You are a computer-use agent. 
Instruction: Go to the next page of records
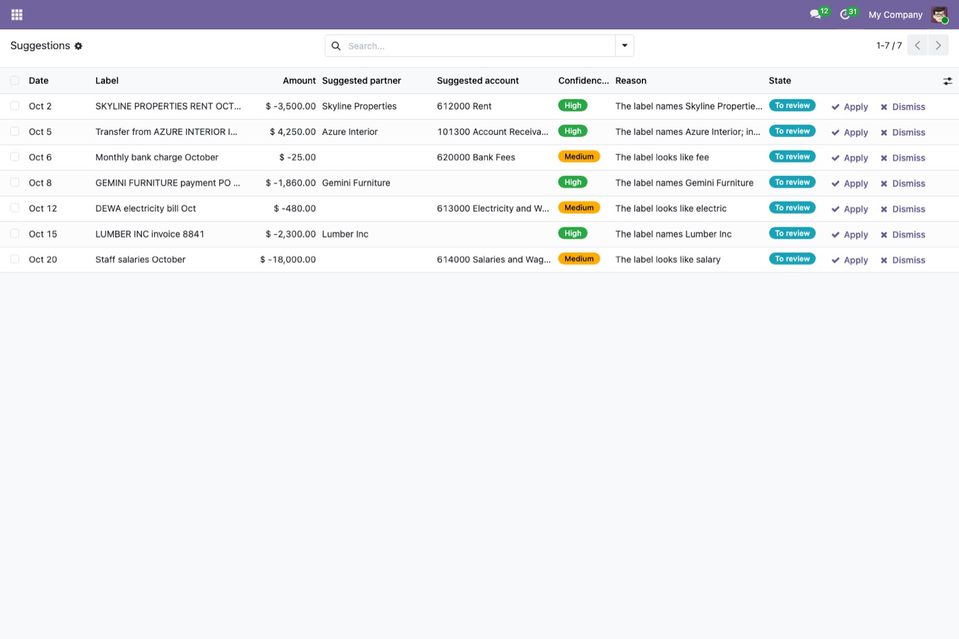(x=938, y=45)
